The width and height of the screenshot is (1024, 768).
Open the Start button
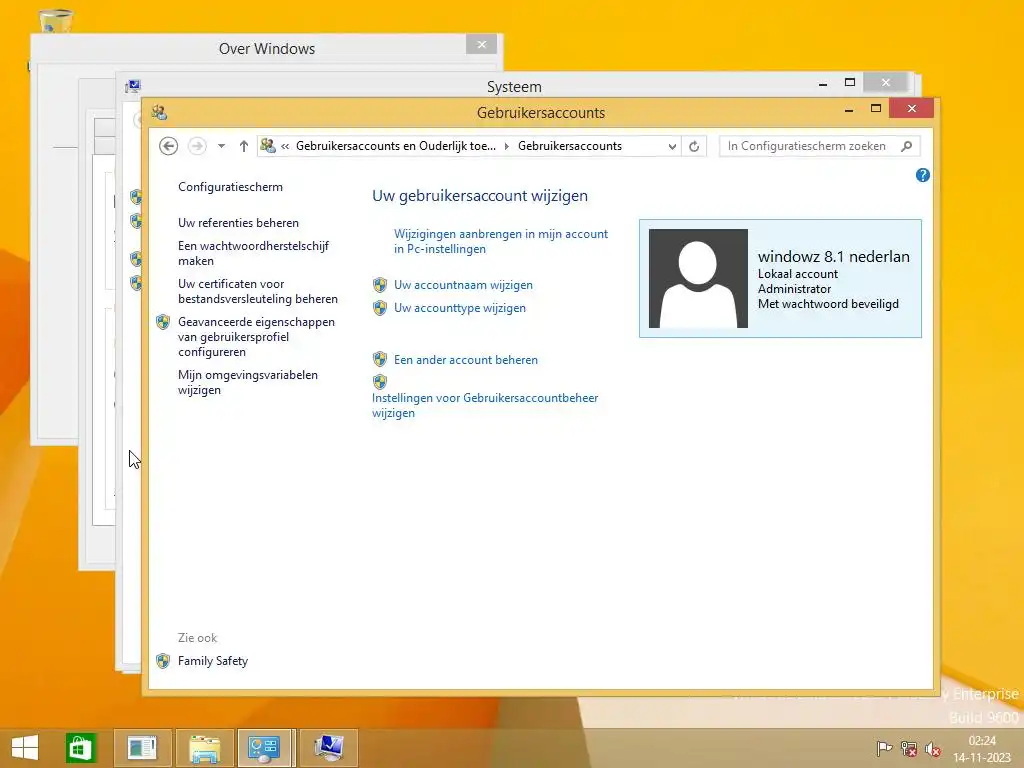tap(25, 748)
